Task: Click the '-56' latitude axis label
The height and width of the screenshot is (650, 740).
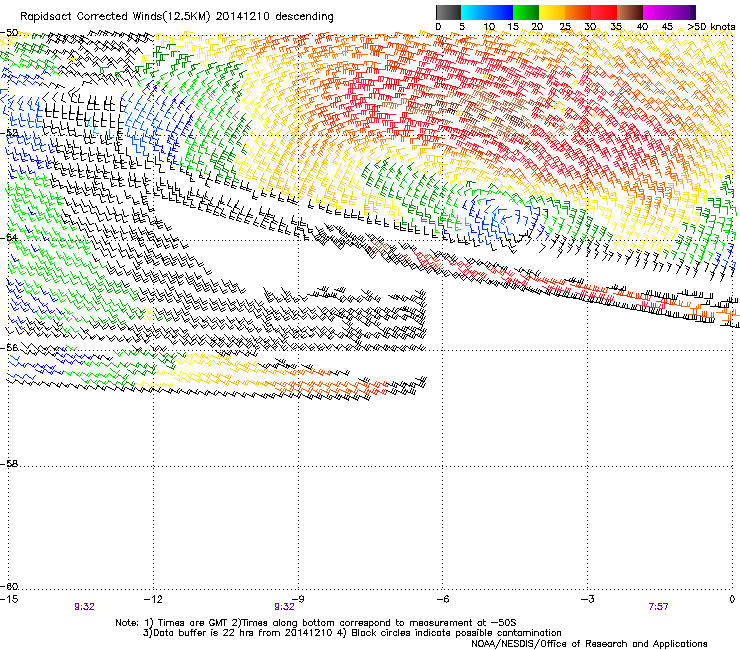Action: coord(9,348)
